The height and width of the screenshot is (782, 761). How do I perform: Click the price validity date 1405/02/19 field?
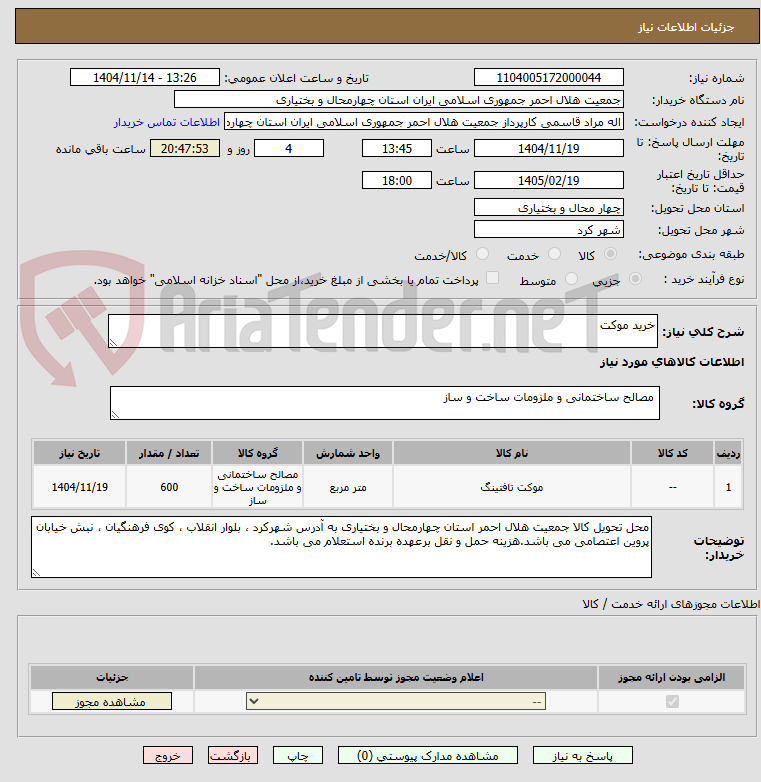[549, 180]
